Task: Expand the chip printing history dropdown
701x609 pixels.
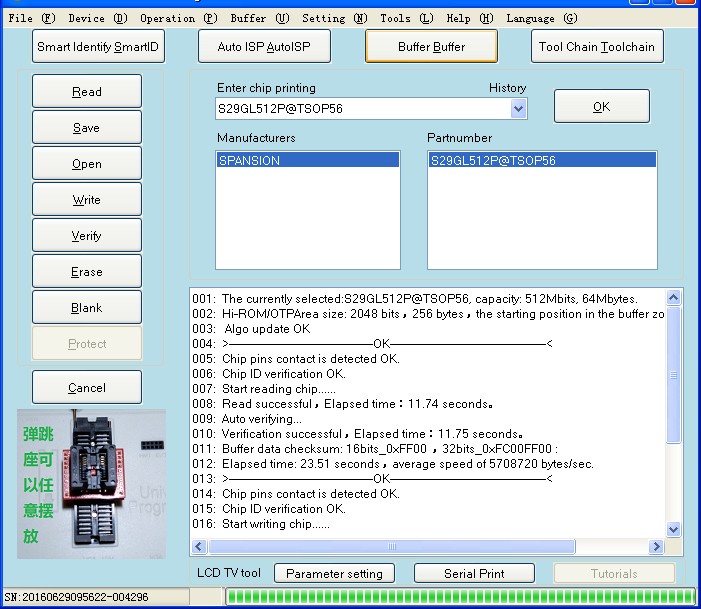Action: [518, 108]
